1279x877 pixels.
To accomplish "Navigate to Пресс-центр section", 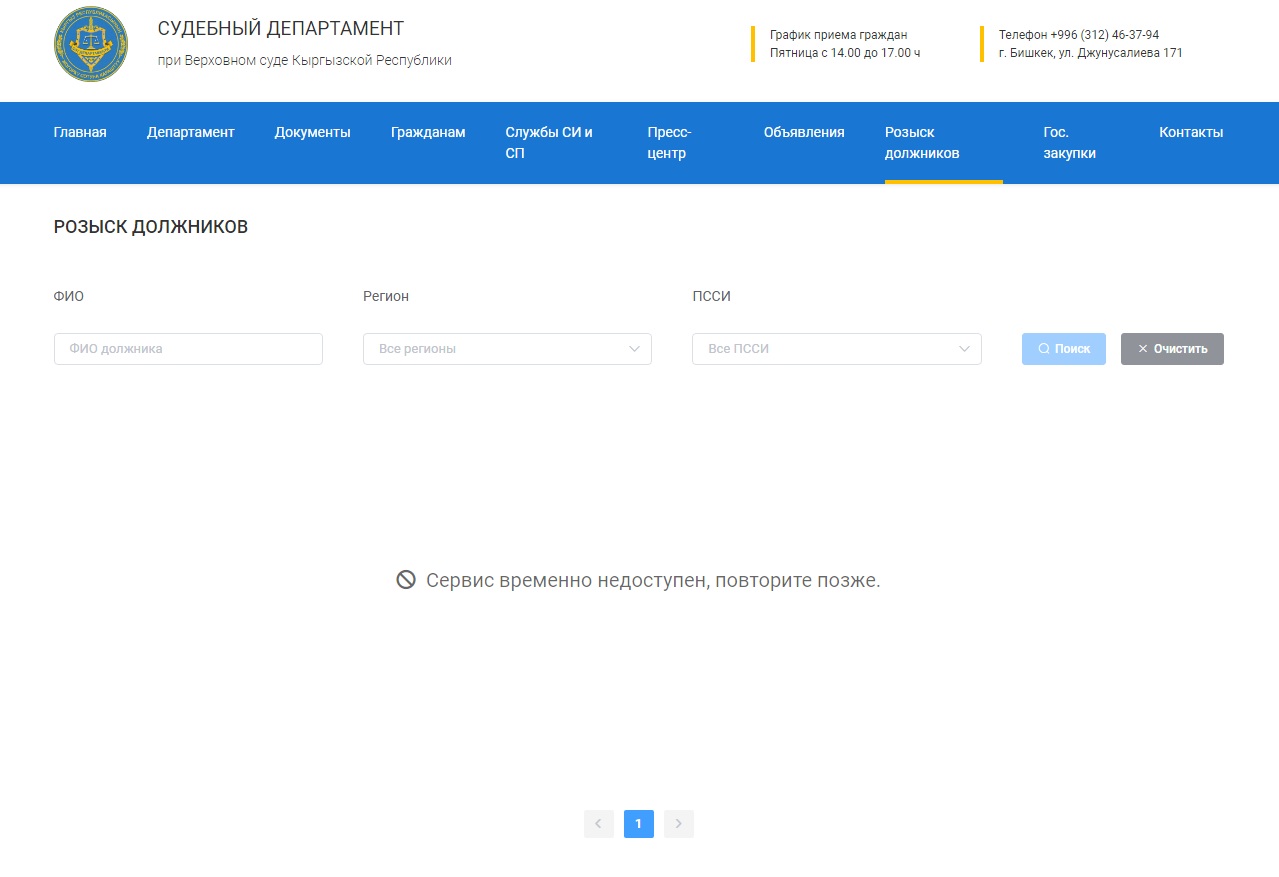I will [669, 143].
